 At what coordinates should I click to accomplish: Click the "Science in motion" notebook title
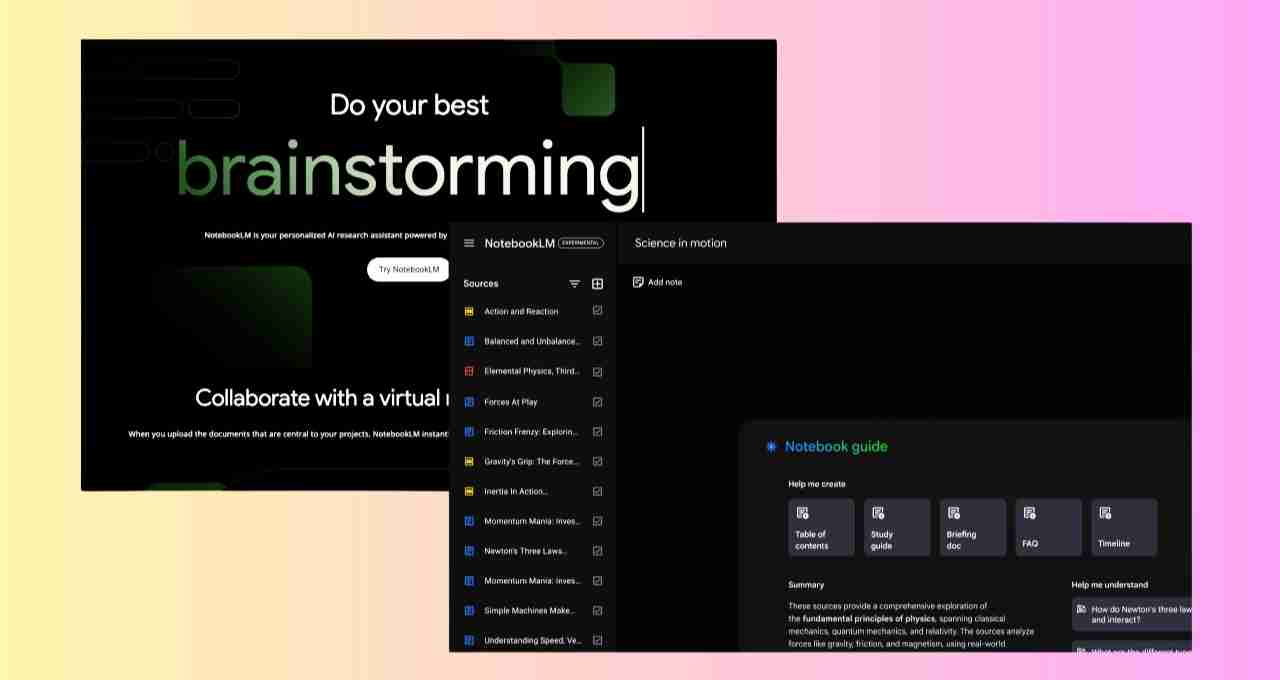[x=681, y=243]
